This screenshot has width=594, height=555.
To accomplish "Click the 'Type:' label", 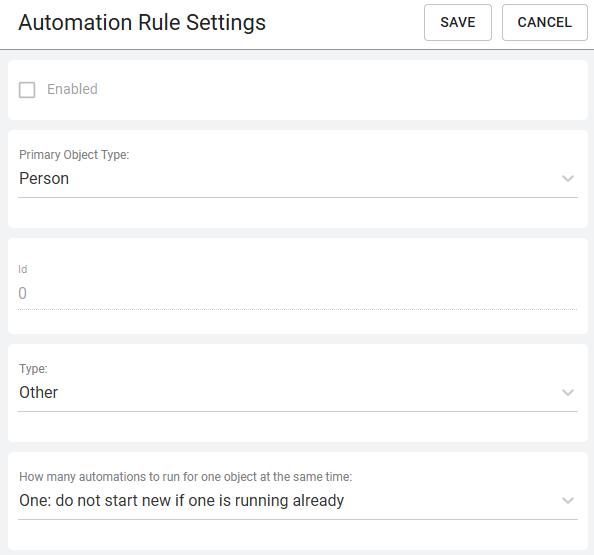I will [33, 369].
